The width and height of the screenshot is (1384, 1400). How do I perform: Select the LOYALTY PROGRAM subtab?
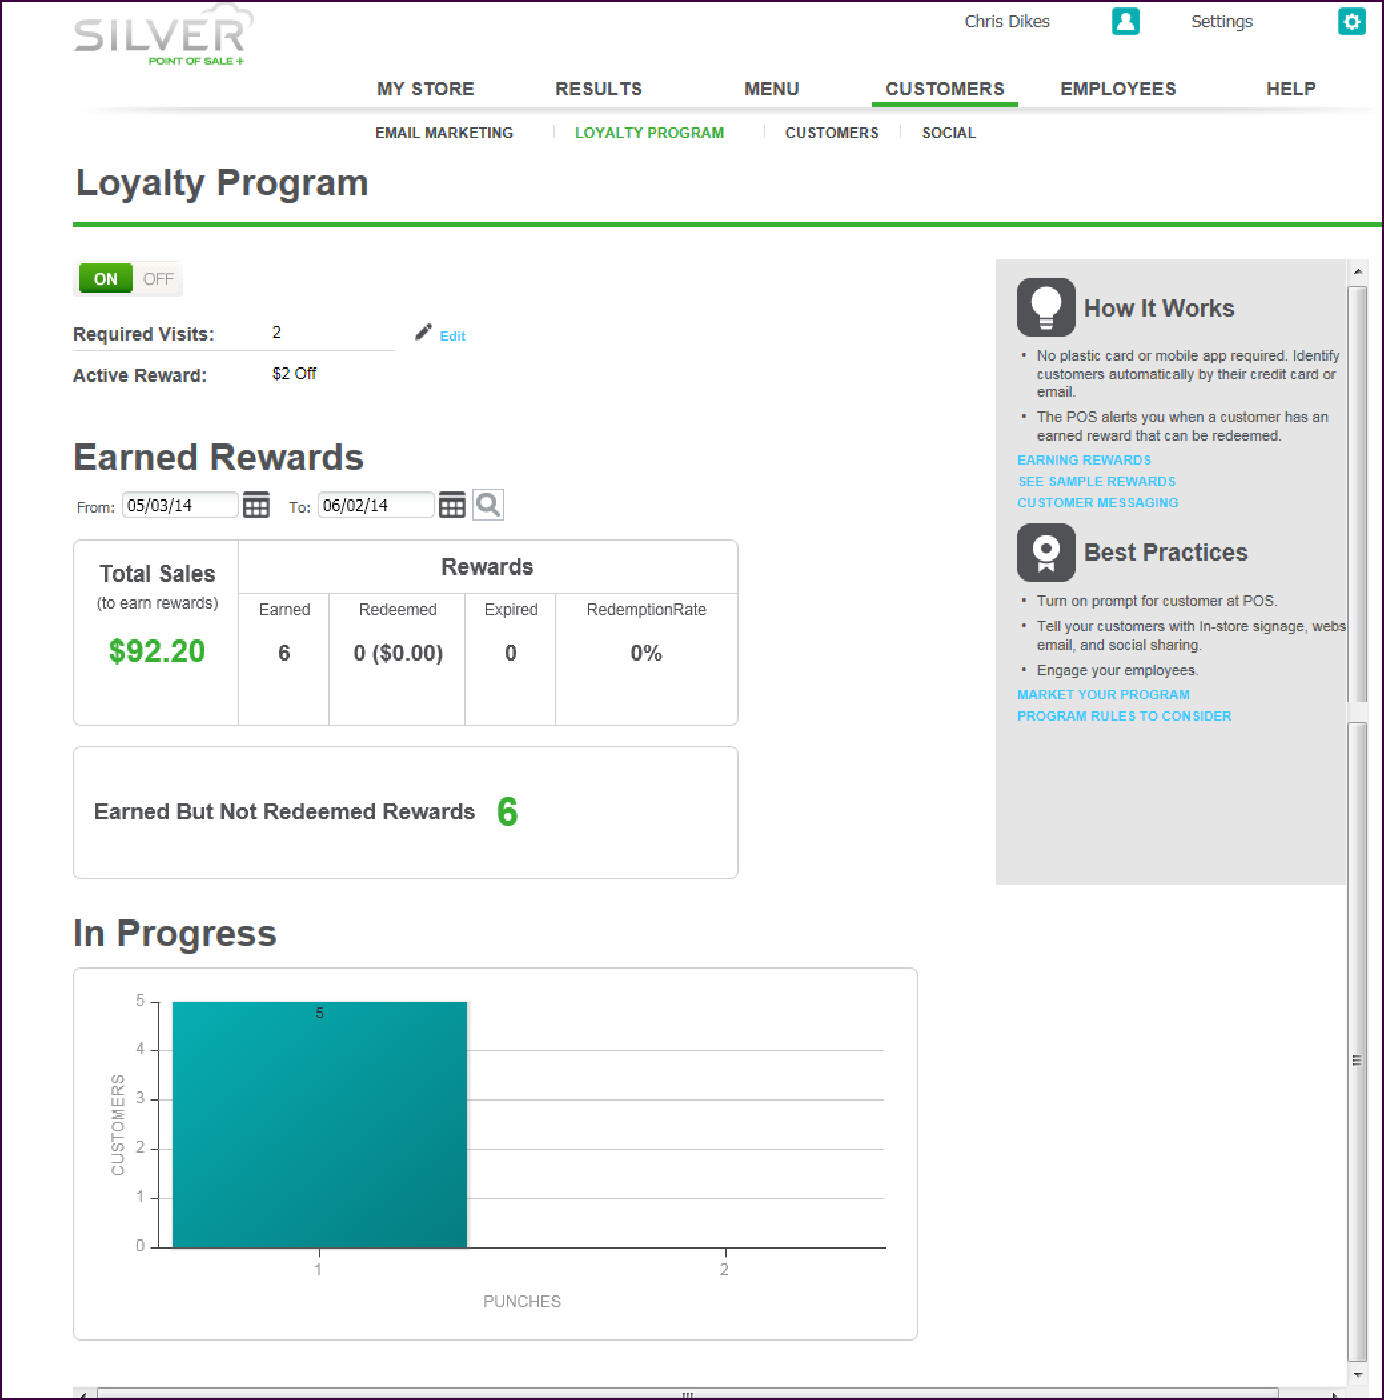click(649, 133)
